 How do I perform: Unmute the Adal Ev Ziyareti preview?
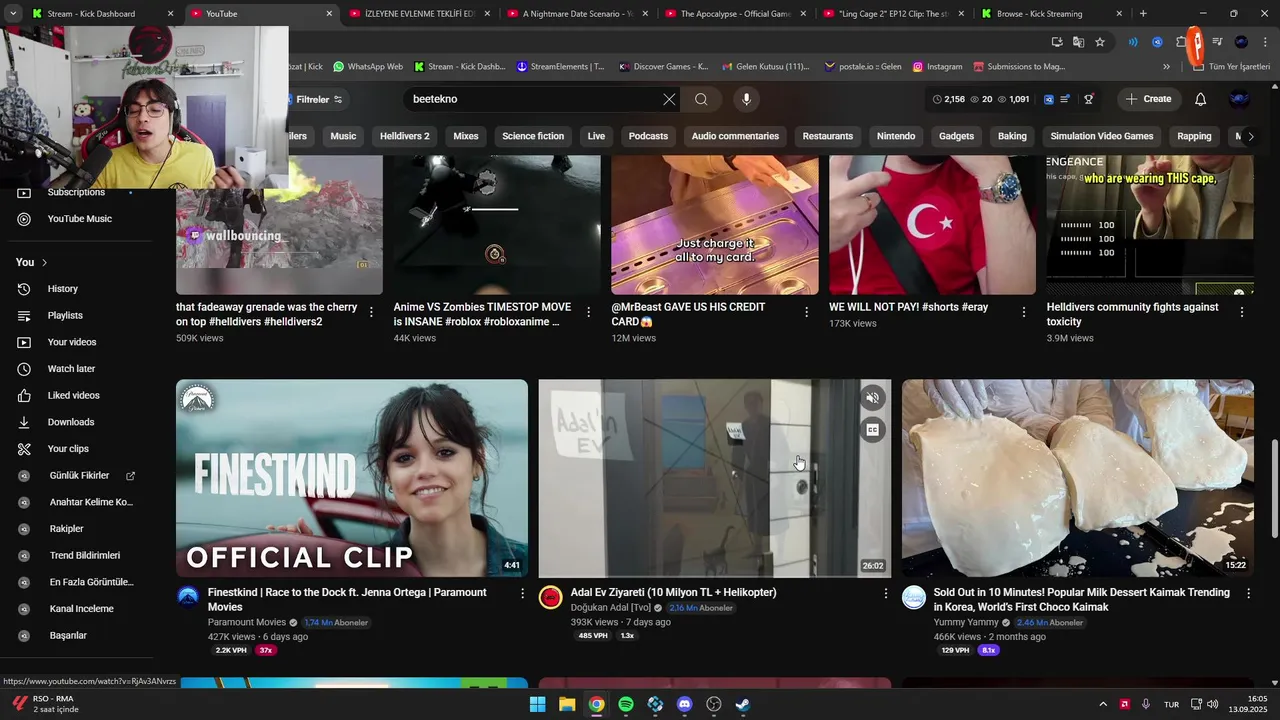coord(872,398)
